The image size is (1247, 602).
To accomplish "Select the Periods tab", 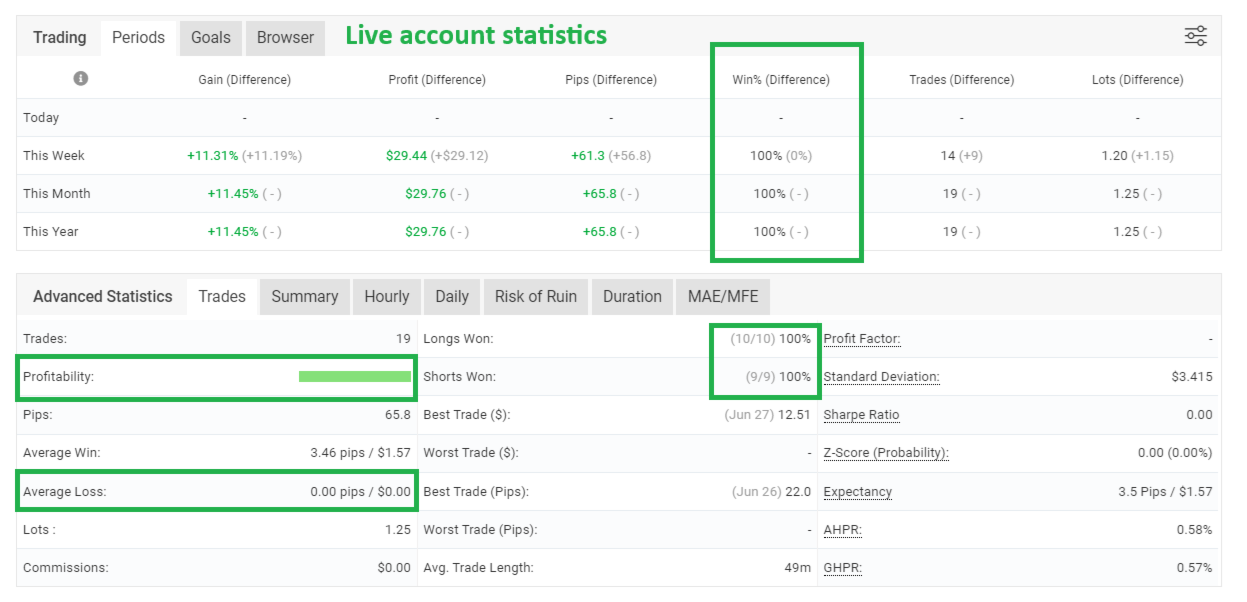I will [x=138, y=38].
